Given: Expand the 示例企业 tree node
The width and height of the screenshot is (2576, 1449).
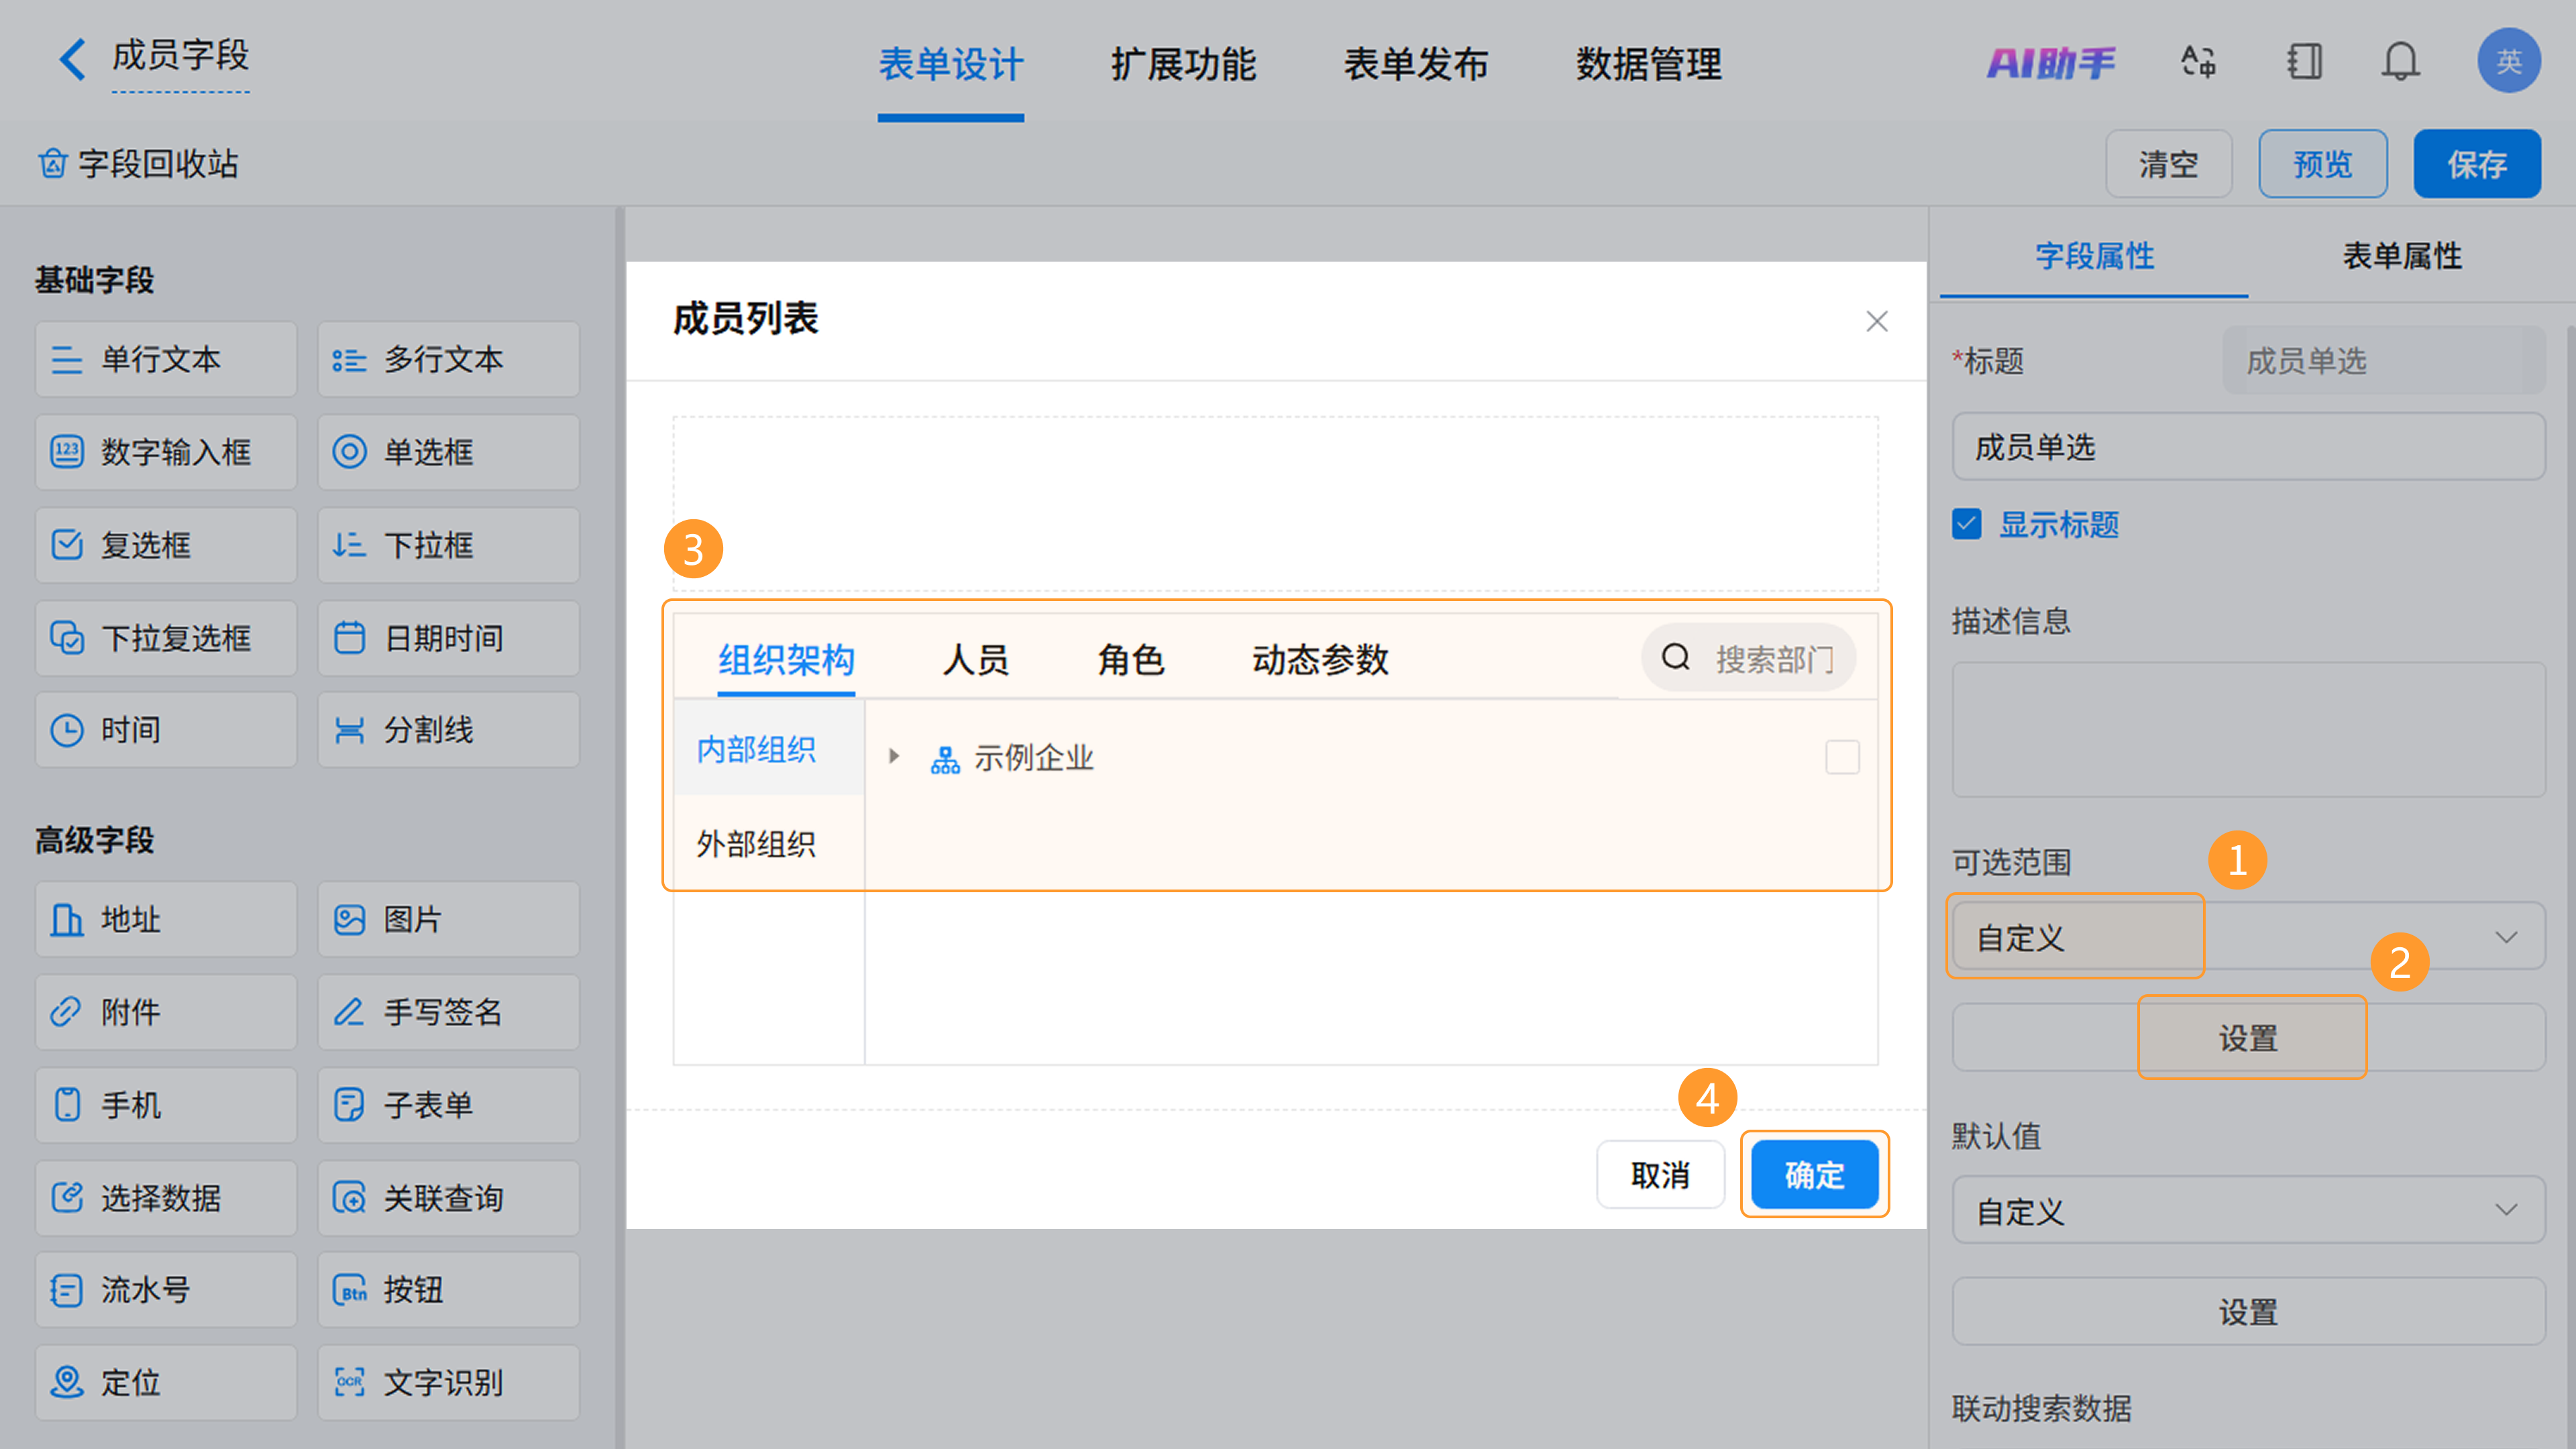Looking at the screenshot, I should point(894,757).
